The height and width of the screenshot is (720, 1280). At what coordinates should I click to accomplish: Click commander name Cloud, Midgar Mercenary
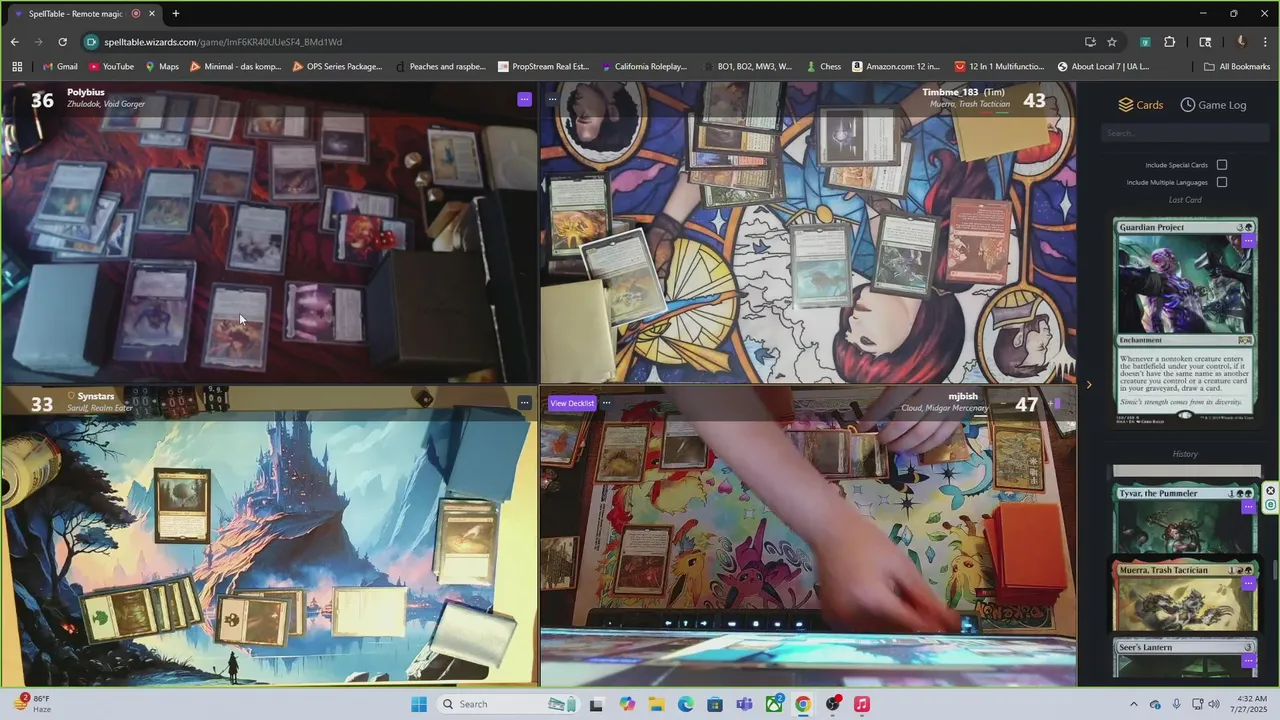pyautogui.click(x=945, y=408)
